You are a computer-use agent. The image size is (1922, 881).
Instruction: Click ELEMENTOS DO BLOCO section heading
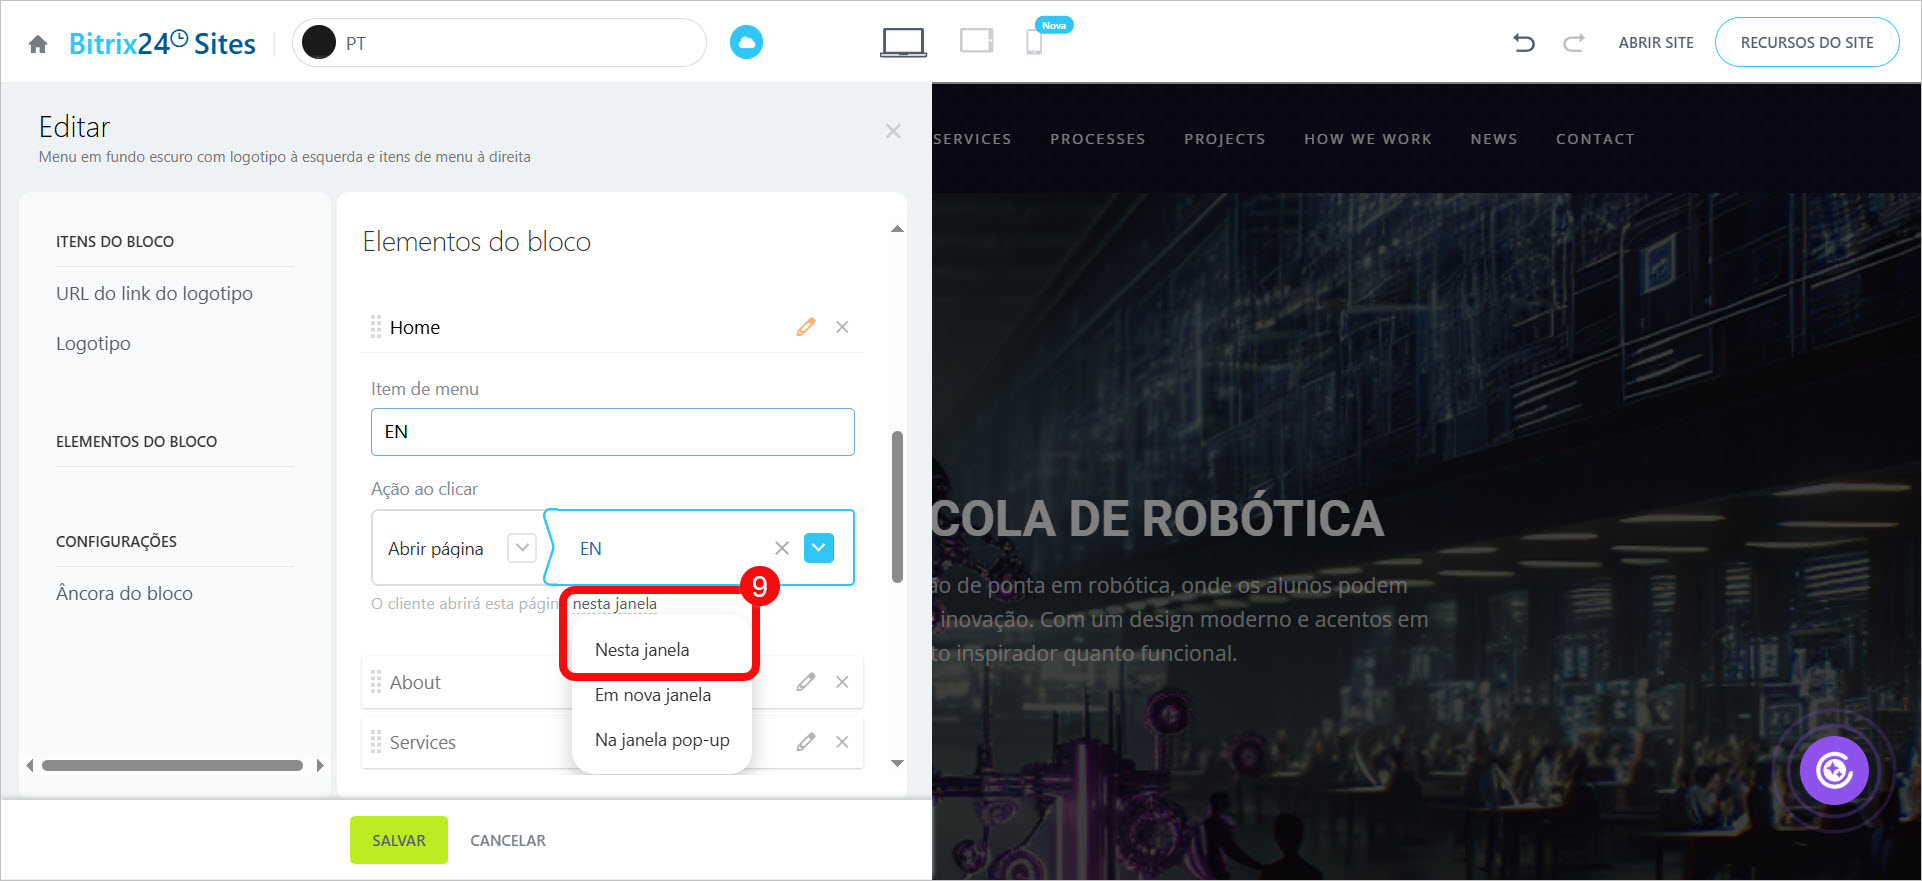136,441
